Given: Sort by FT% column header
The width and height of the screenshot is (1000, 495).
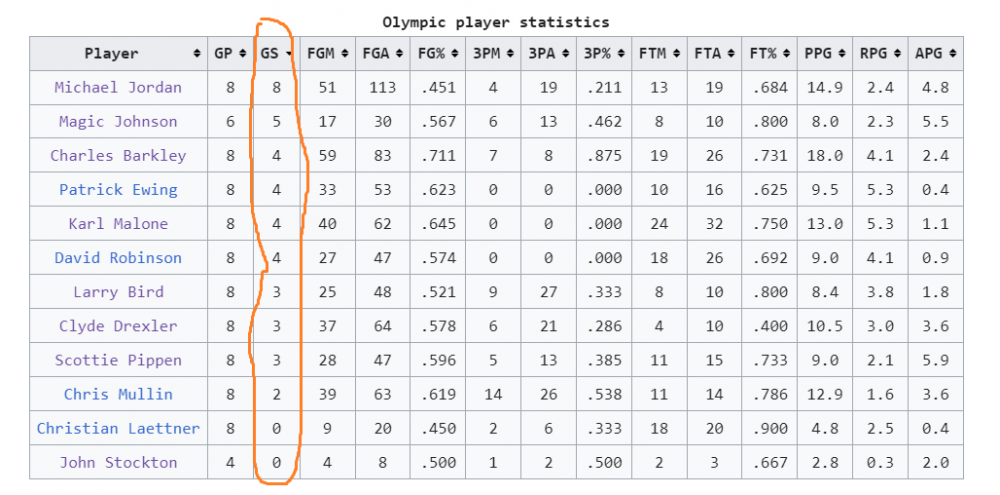Looking at the screenshot, I should click(768, 54).
